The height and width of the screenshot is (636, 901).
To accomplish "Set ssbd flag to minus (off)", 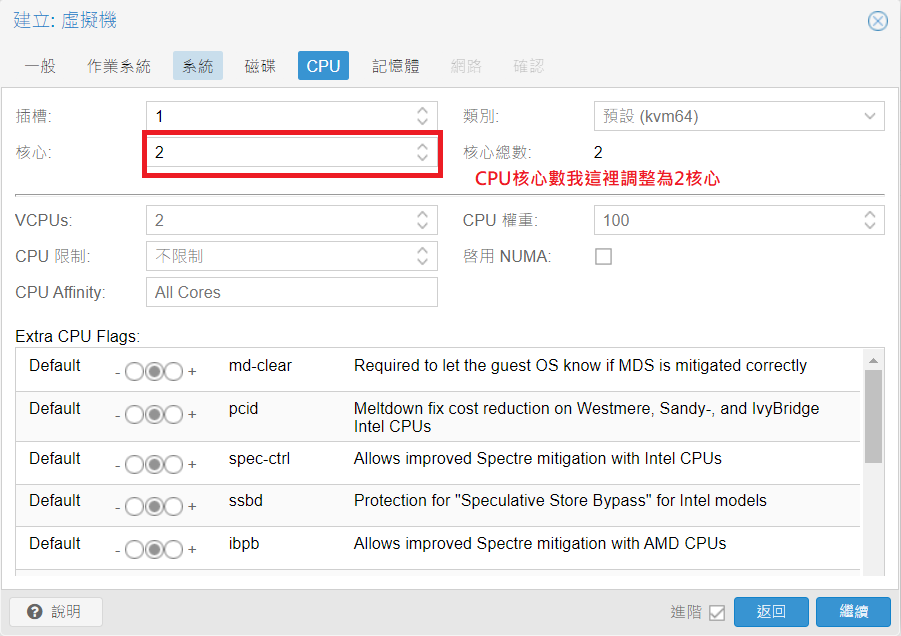I will click(x=135, y=506).
